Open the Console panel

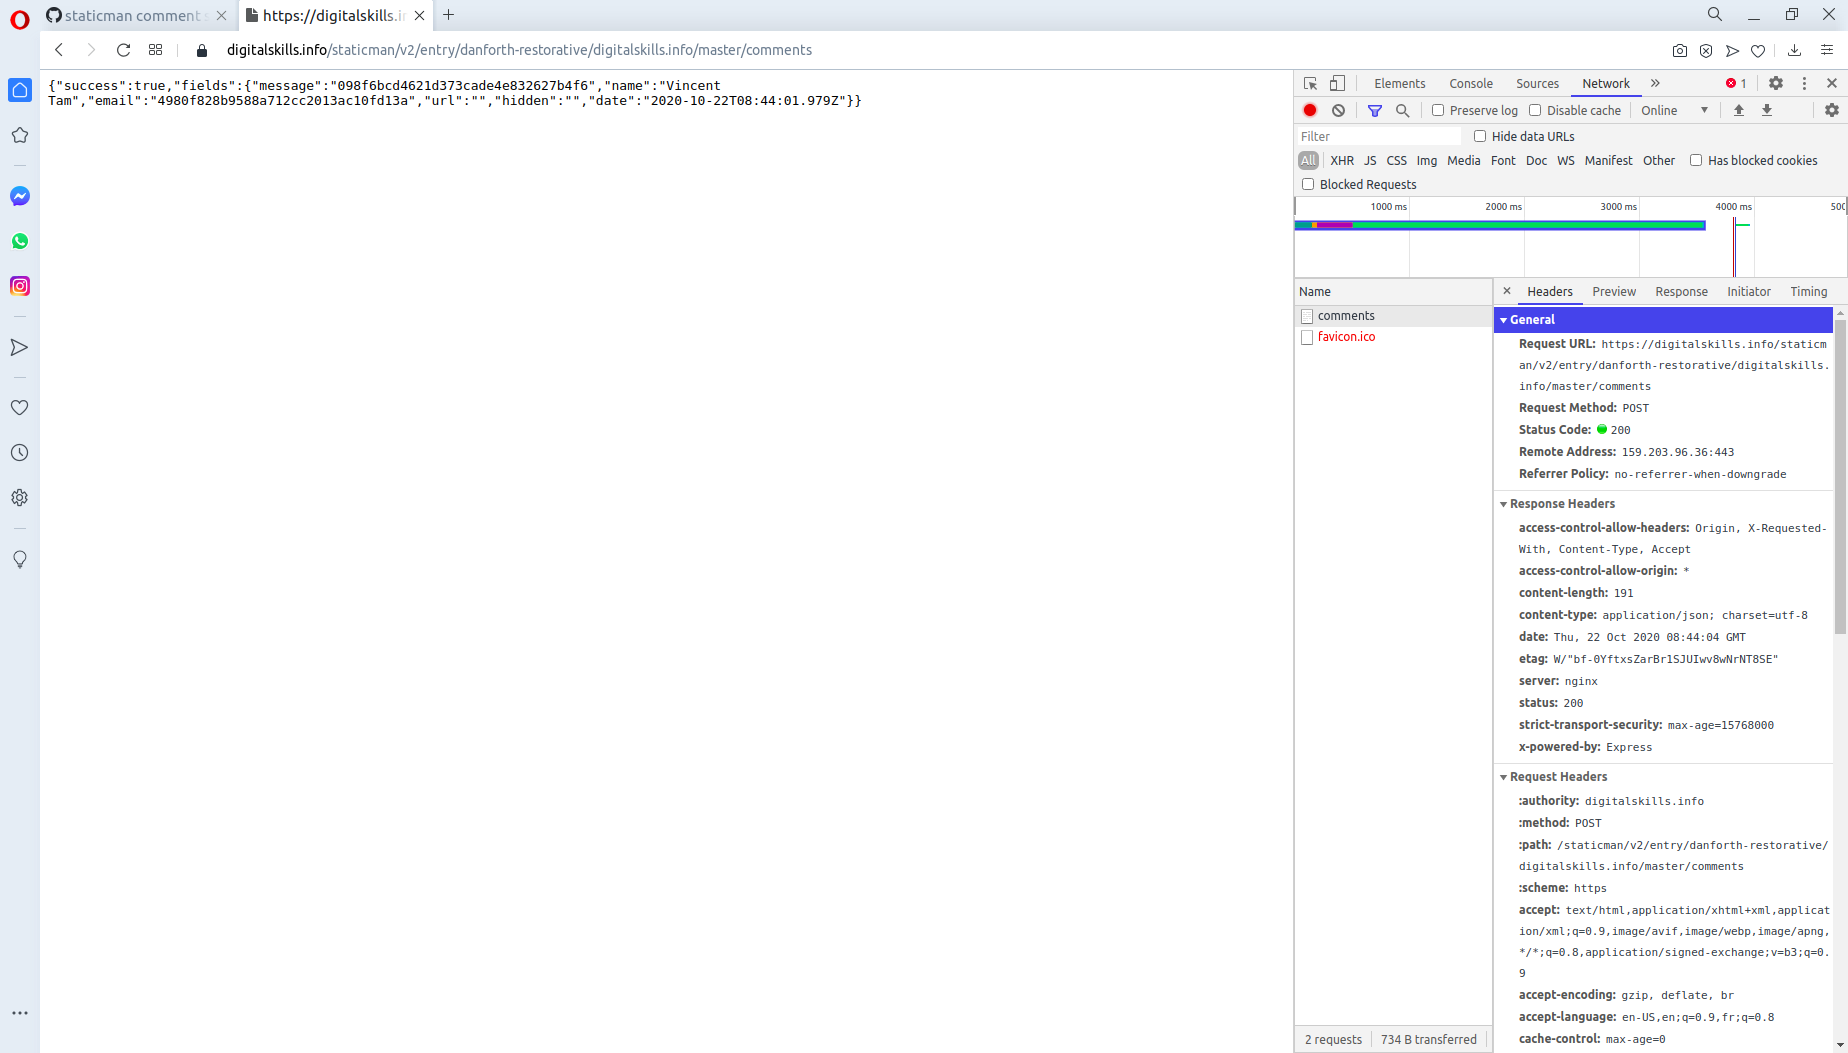coord(1470,83)
